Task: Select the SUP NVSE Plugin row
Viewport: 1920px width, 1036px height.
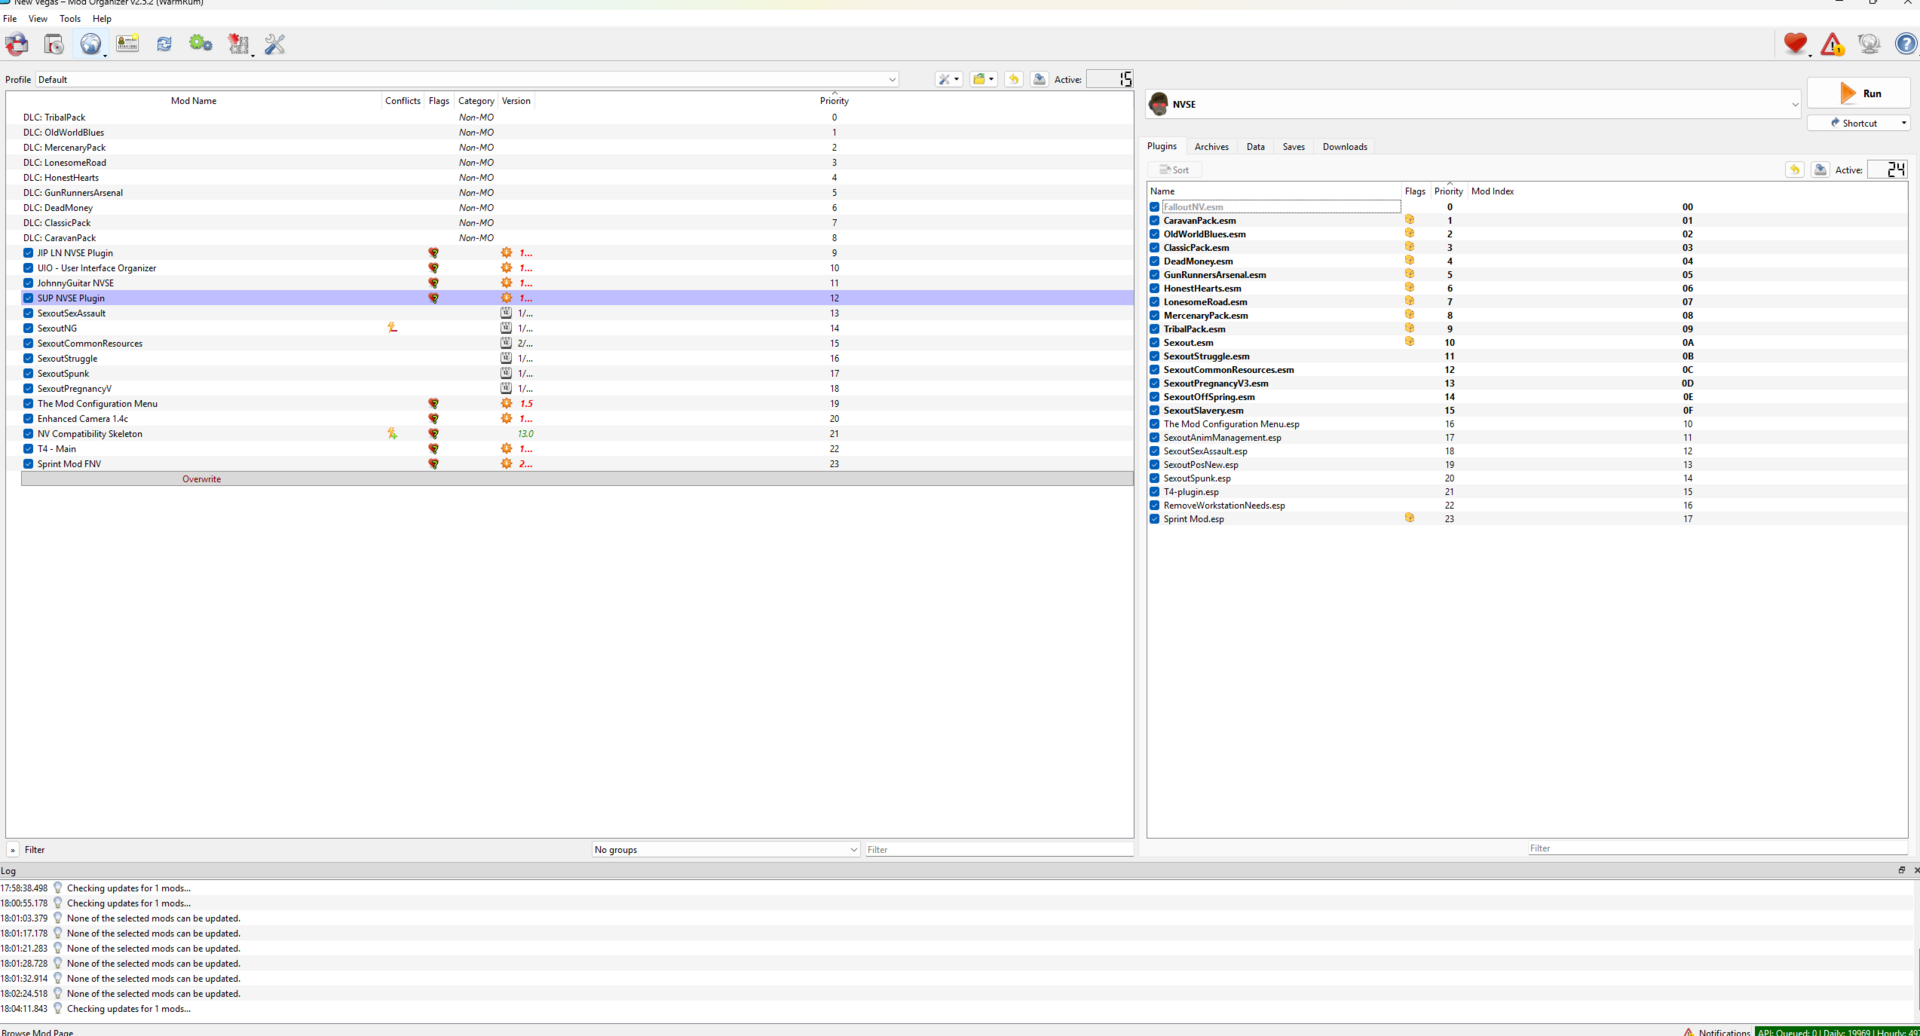Action: pyautogui.click(x=570, y=298)
